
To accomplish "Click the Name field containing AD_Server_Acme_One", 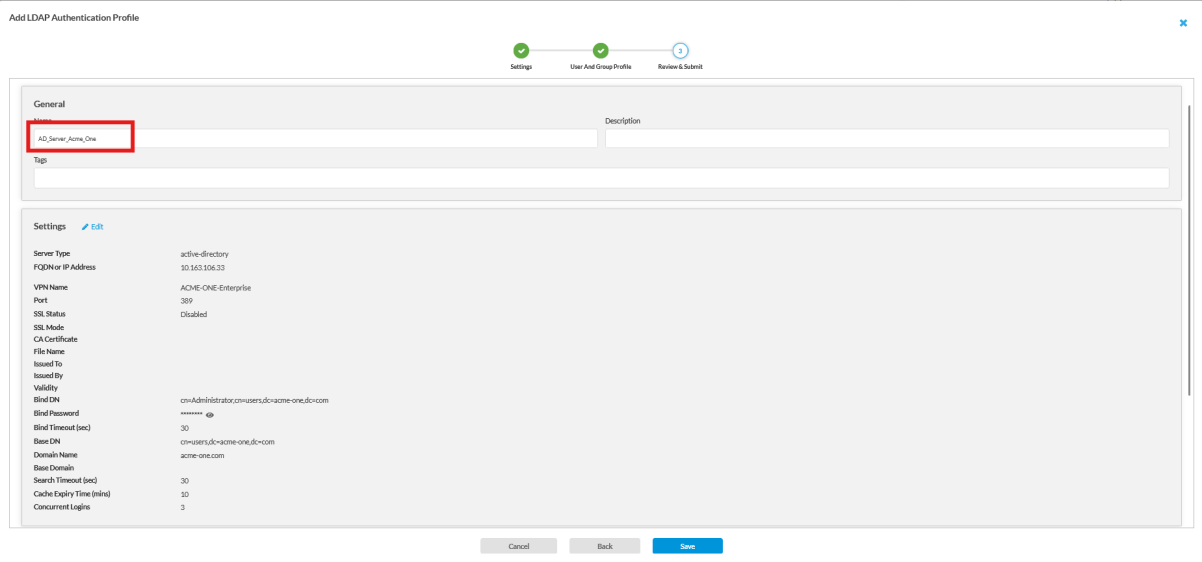I will 314,138.
